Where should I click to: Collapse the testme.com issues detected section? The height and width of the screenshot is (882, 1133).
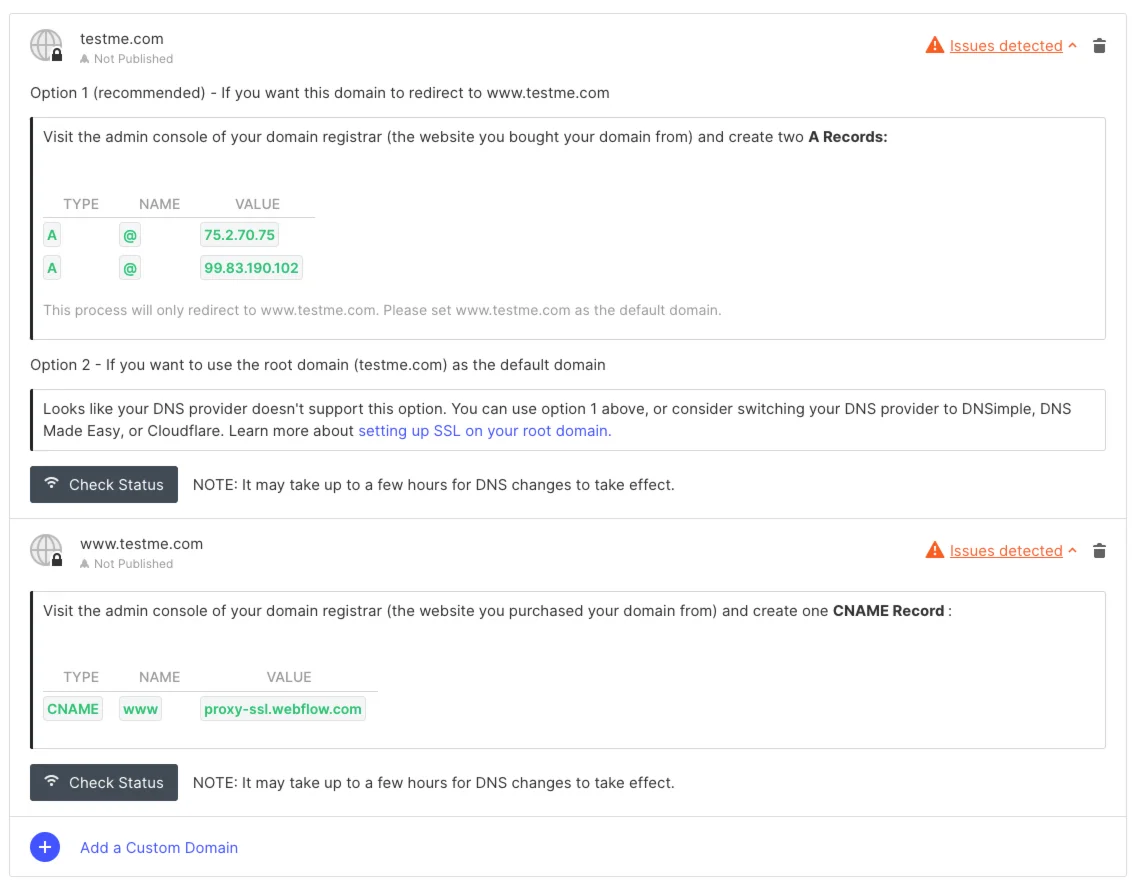[1073, 45]
